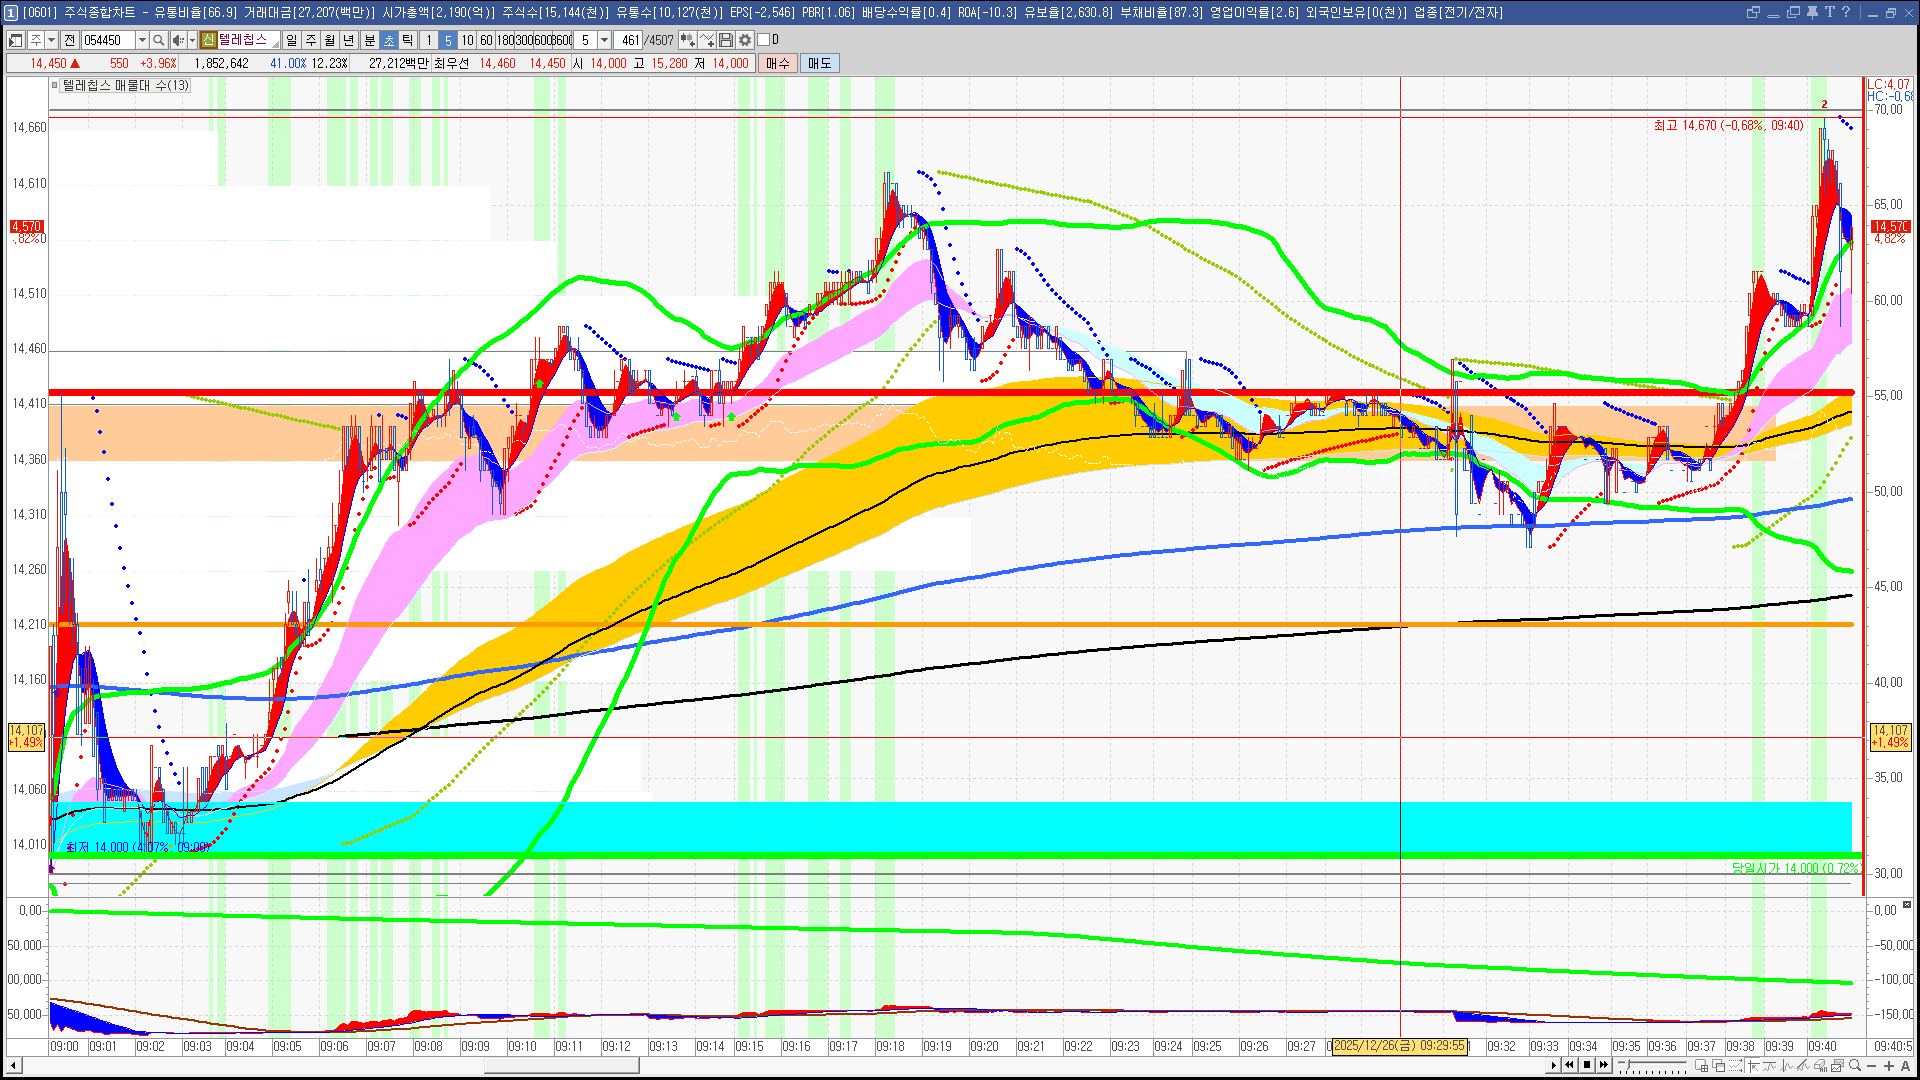Toggle the 텔레칩스 매물대 indicator checkbox
The width and height of the screenshot is (1920, 1080).
click(55, 86)
